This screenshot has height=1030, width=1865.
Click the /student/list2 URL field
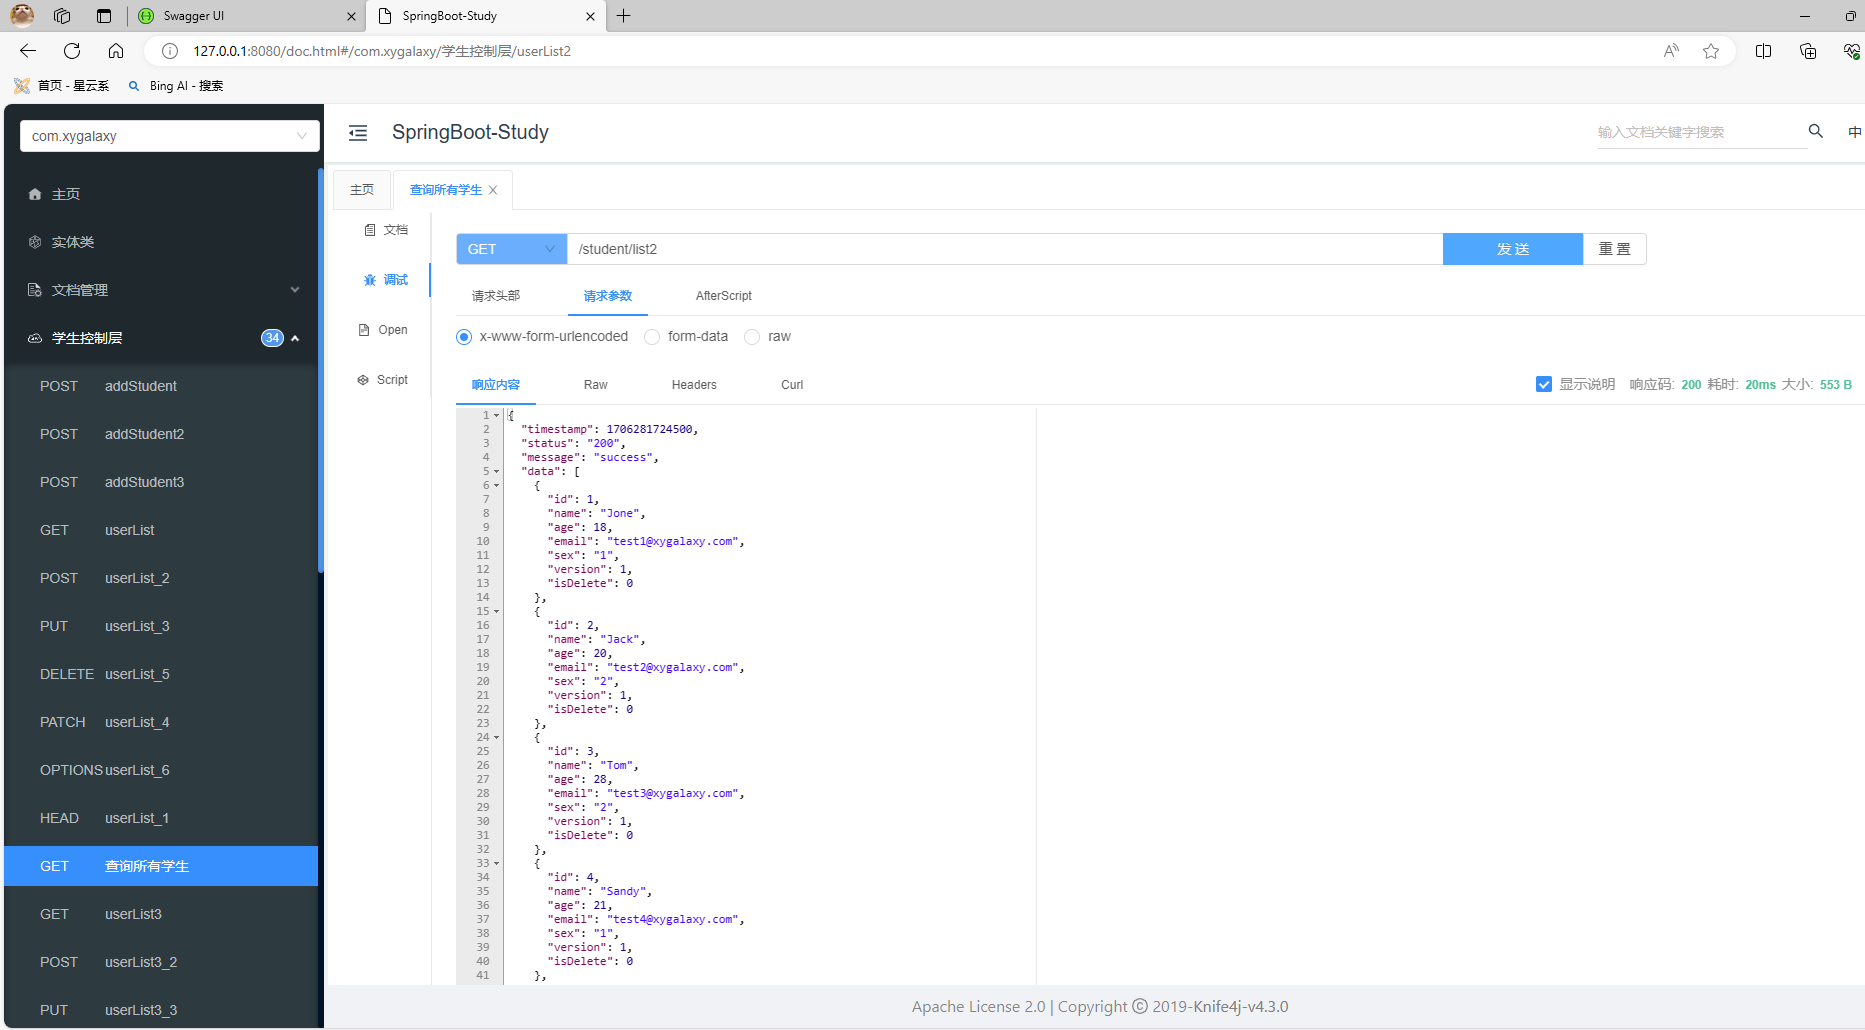click(1005, 249)
